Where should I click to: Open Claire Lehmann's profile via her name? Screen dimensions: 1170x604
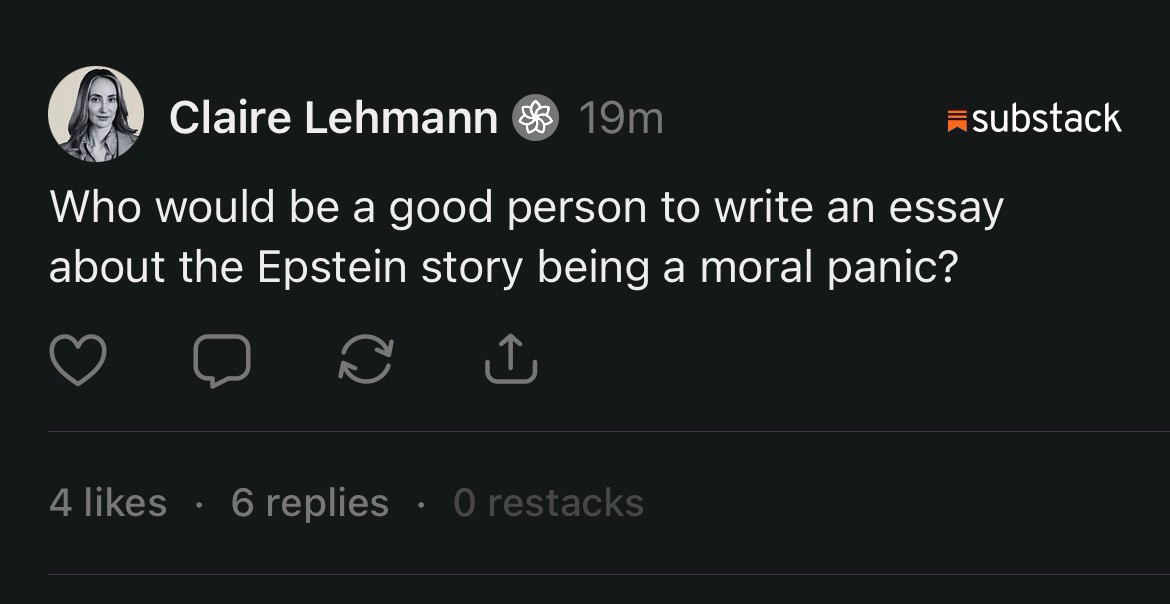click(333, 119)
